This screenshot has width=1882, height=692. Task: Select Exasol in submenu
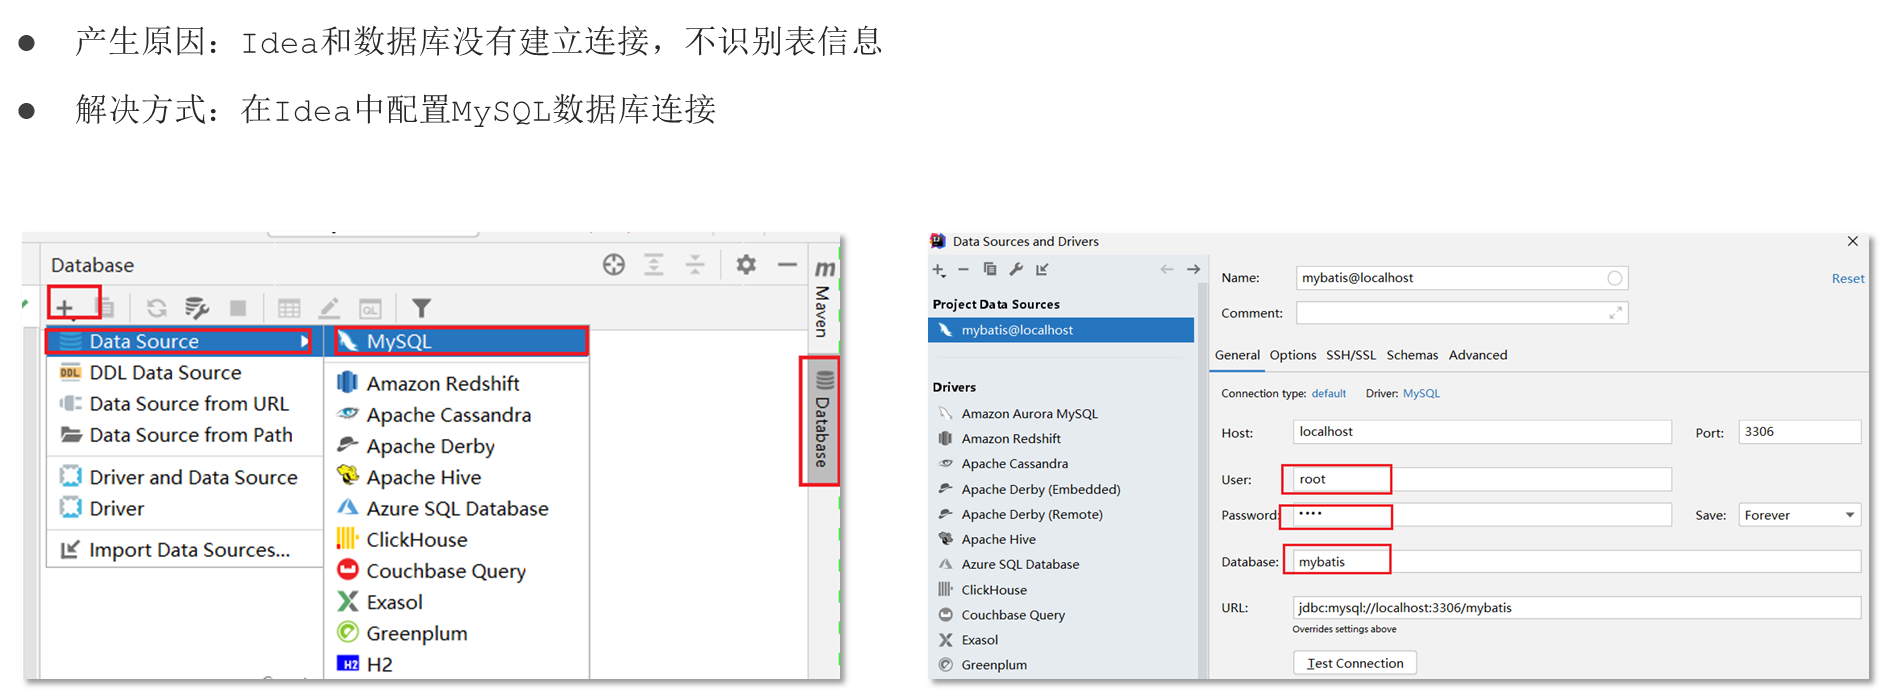[x=458, y=602]
